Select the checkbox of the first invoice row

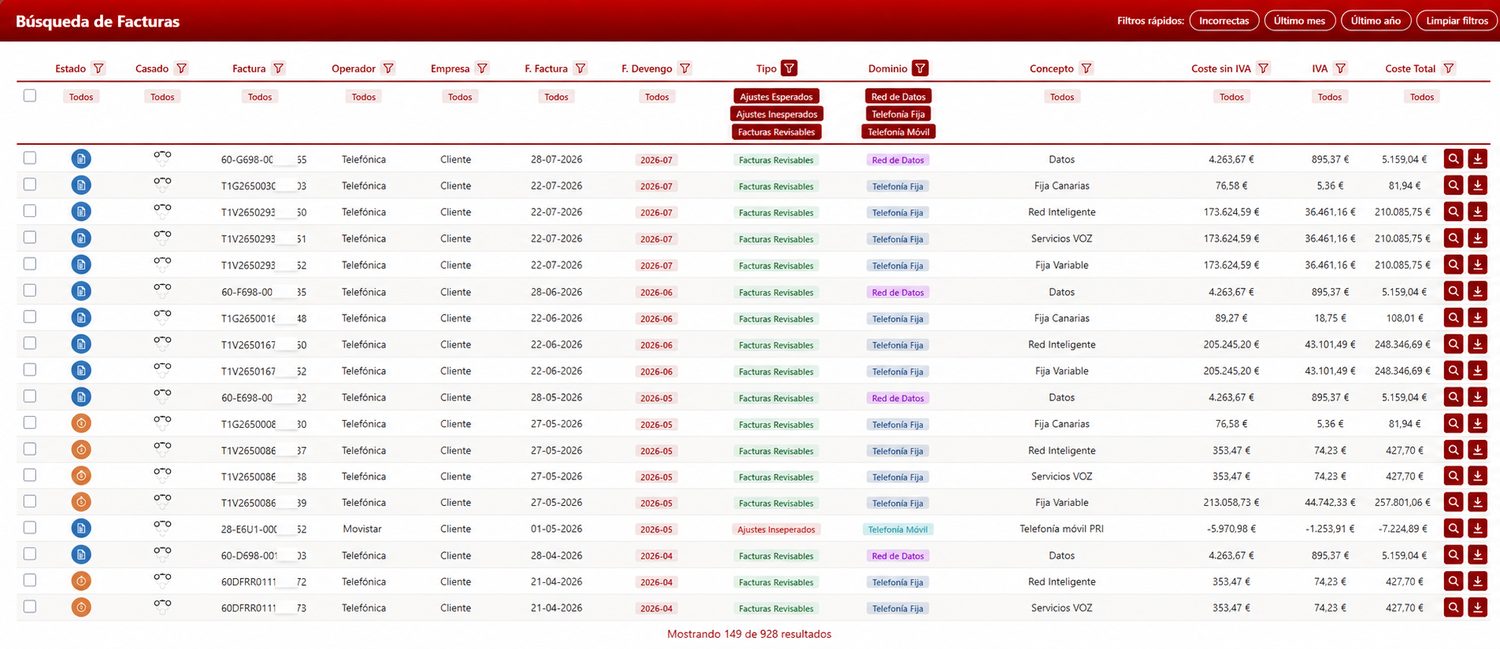click(30, 158)
